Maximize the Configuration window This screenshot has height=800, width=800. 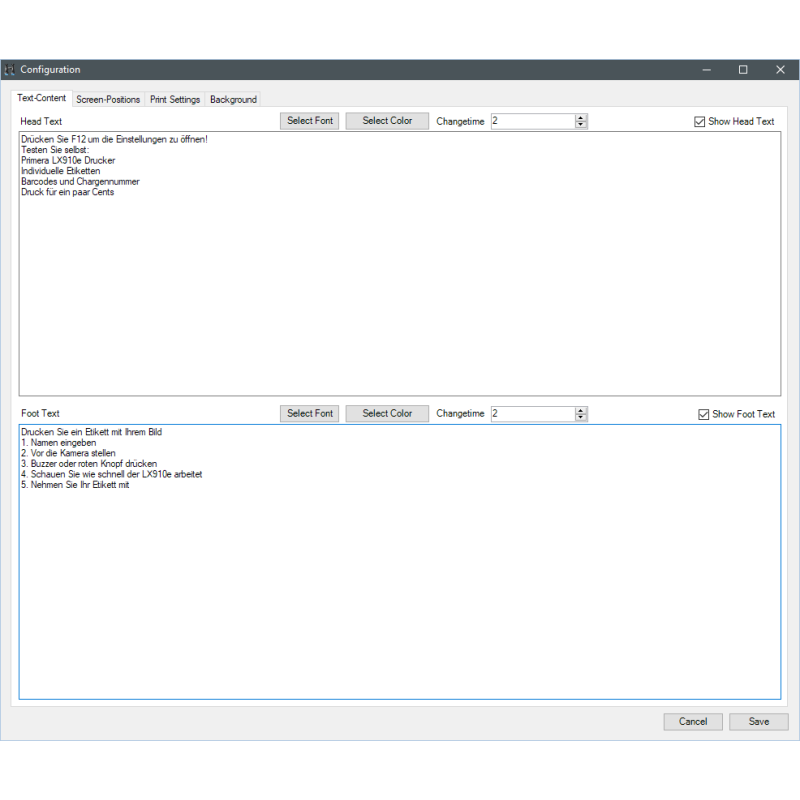743,70
